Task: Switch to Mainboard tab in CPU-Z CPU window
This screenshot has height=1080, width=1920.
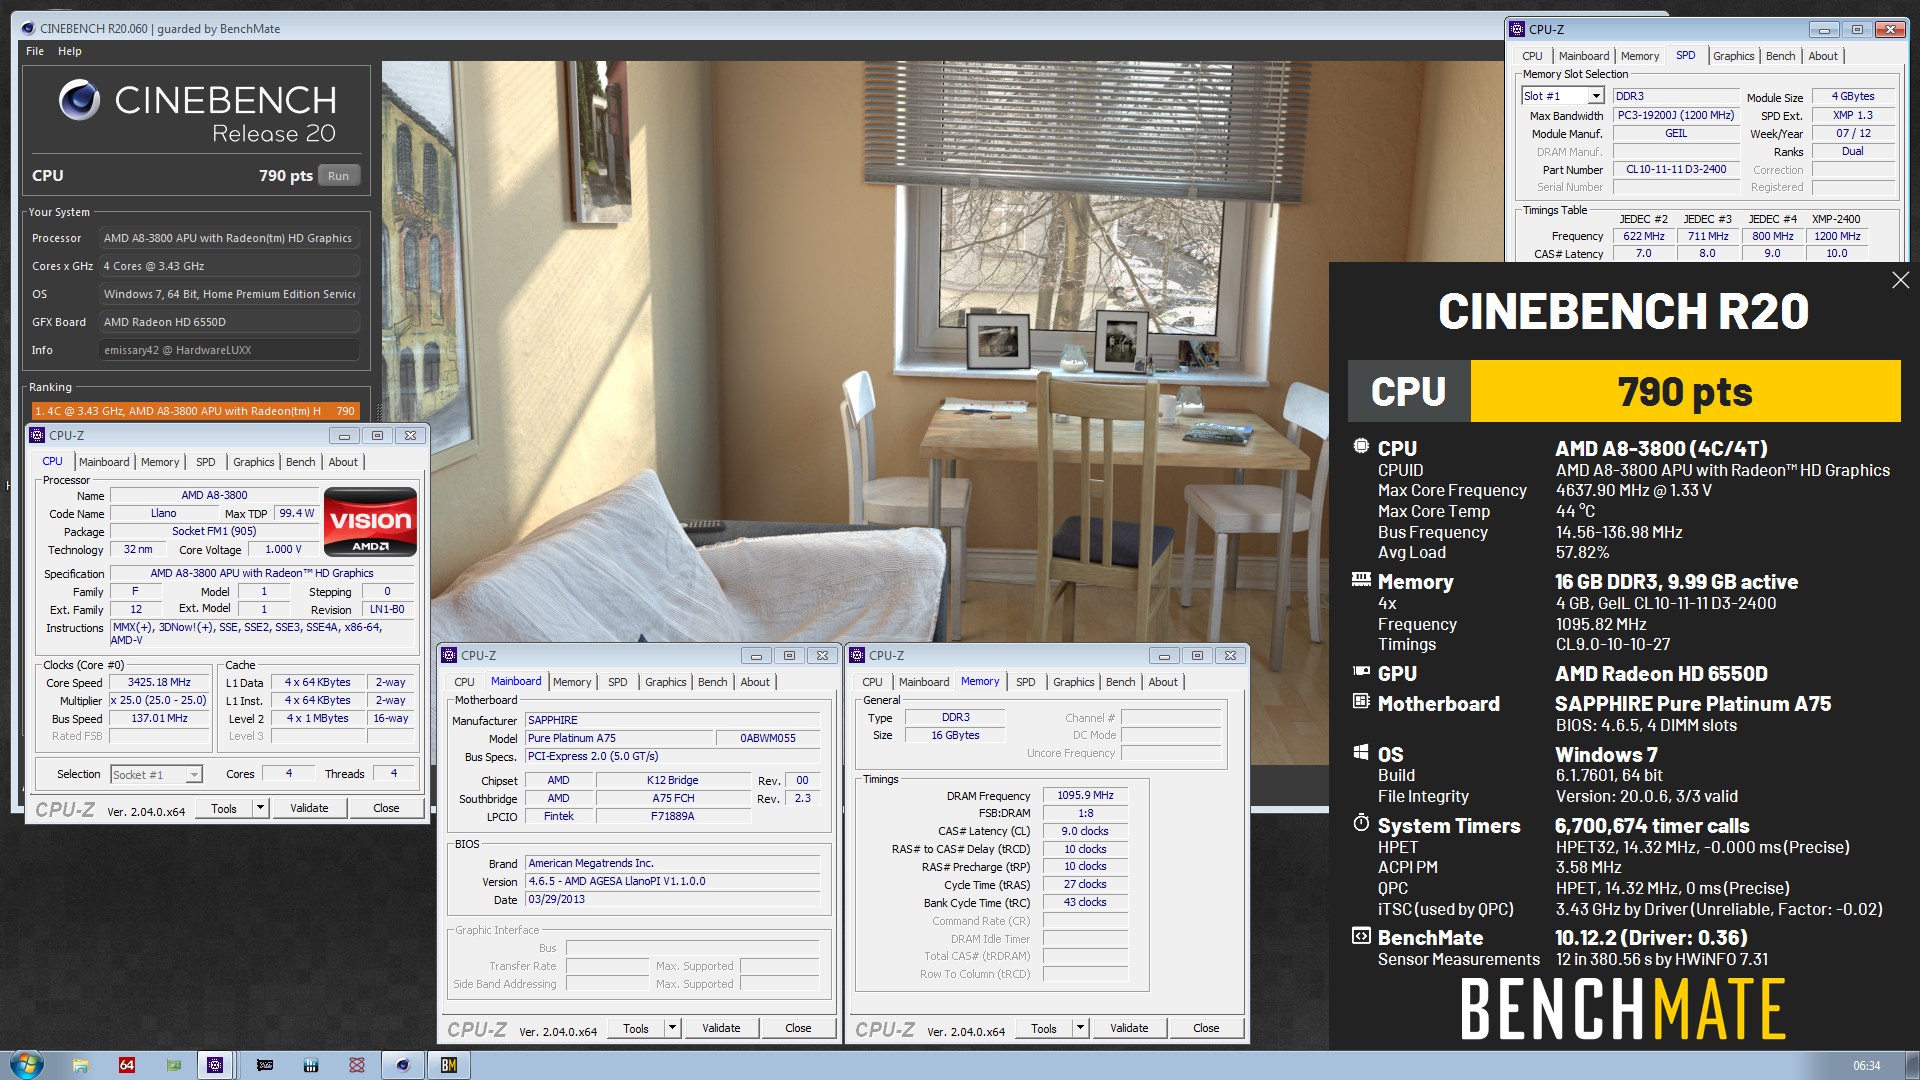Action: click(104, 462)
